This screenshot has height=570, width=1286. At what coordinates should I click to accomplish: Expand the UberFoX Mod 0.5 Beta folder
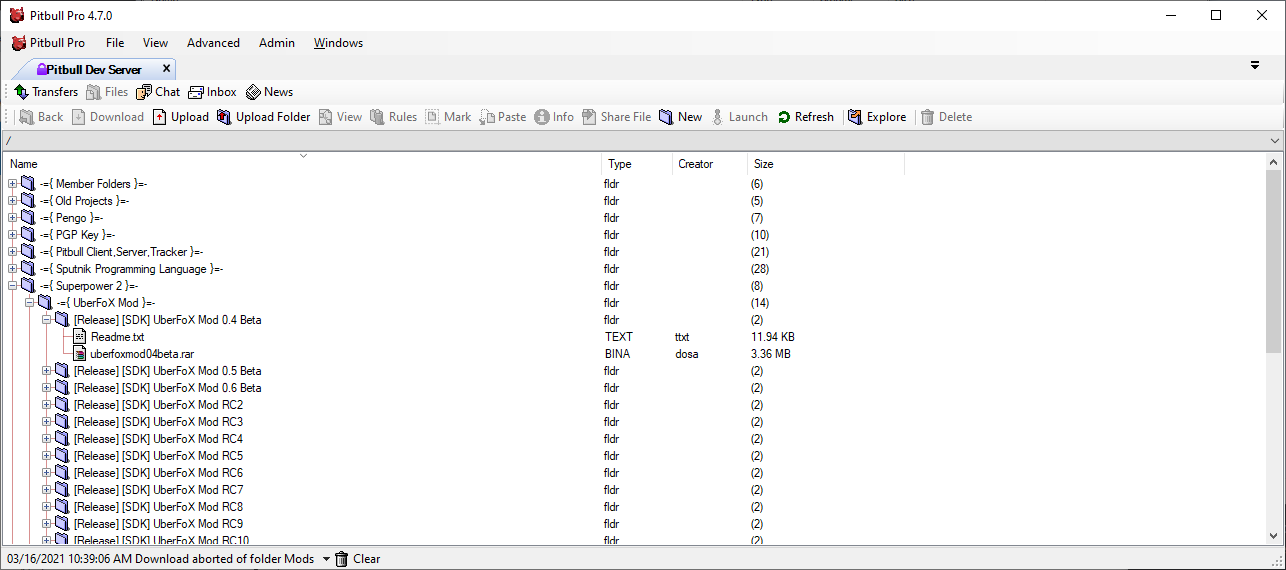click(47, 371)
